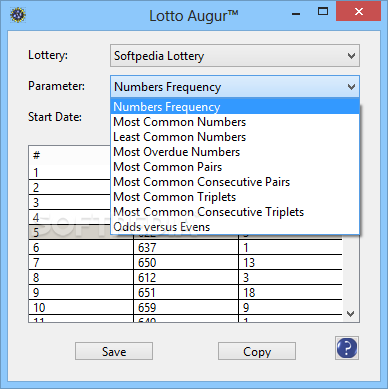Select Most Common Consecutive Triplets option
Screen dimensions: 388x389
coord(235,212)
